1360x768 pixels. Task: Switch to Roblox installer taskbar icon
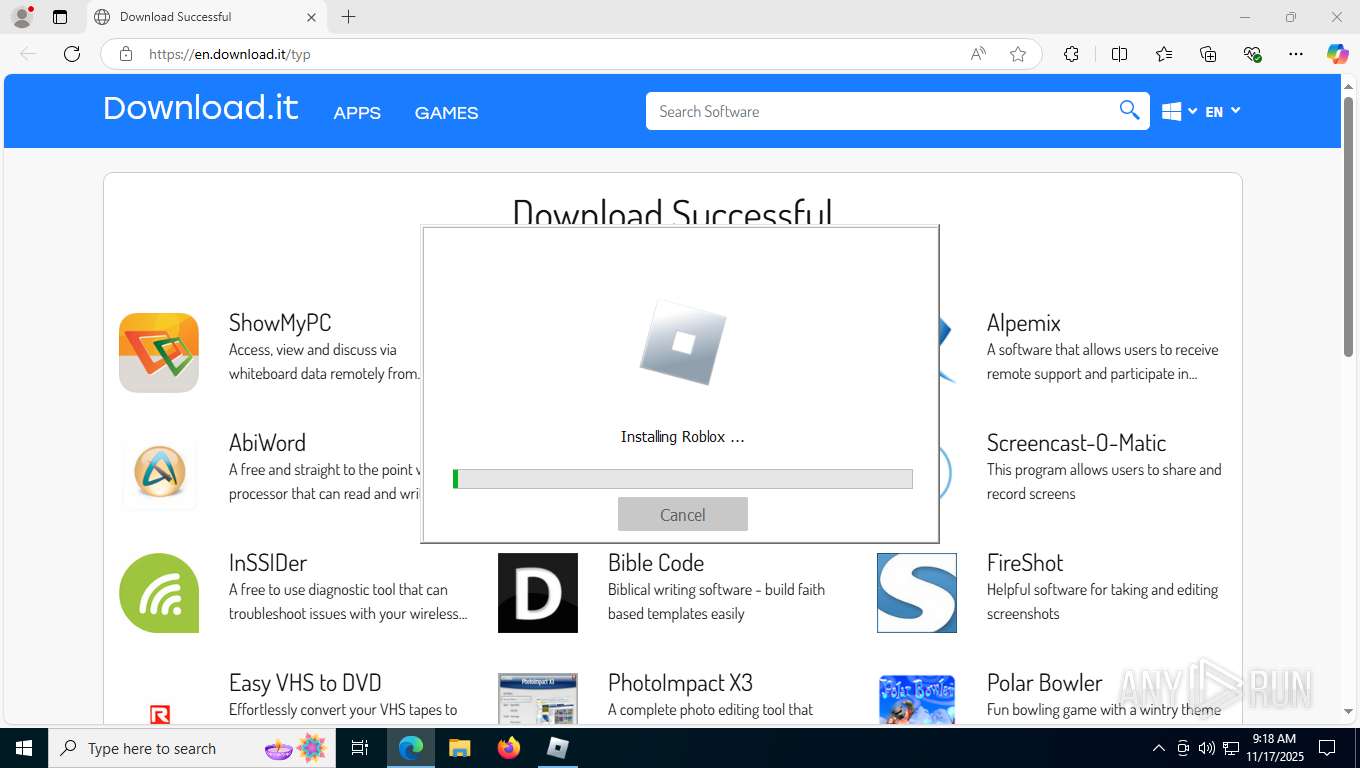558,748
